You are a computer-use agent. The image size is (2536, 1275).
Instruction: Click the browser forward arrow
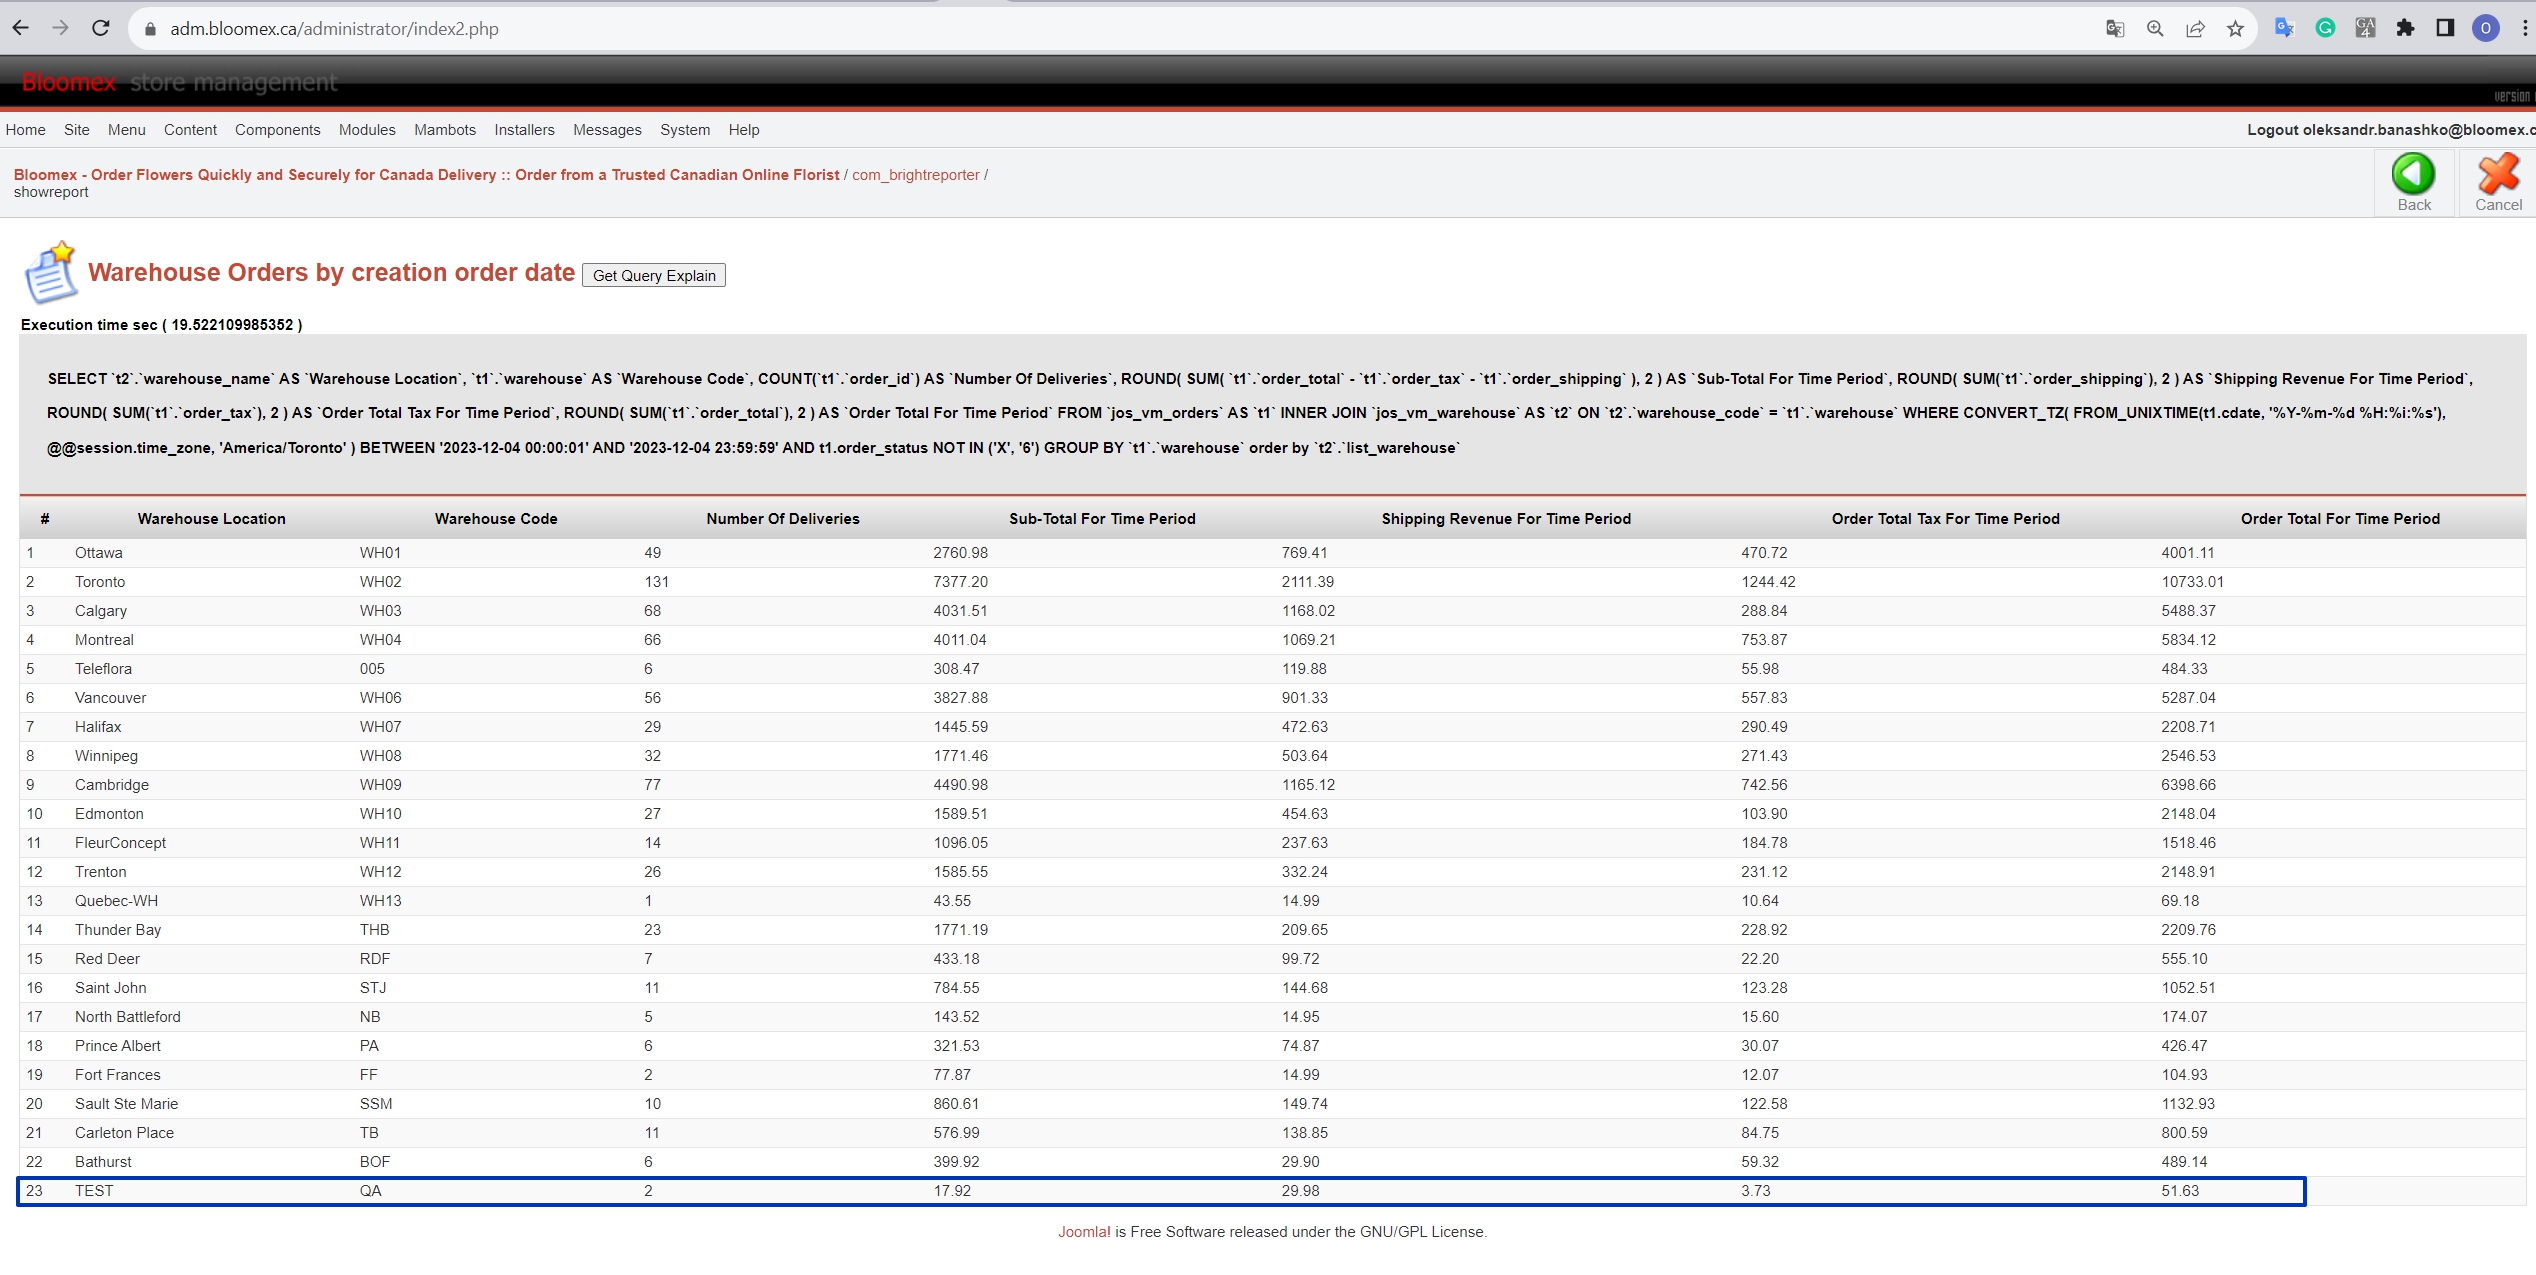60,28
